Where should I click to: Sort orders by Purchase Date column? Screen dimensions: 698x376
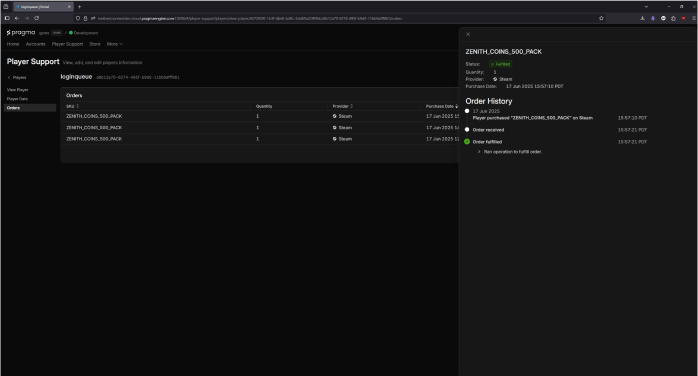pyautogui.click(x=442, y=106)
